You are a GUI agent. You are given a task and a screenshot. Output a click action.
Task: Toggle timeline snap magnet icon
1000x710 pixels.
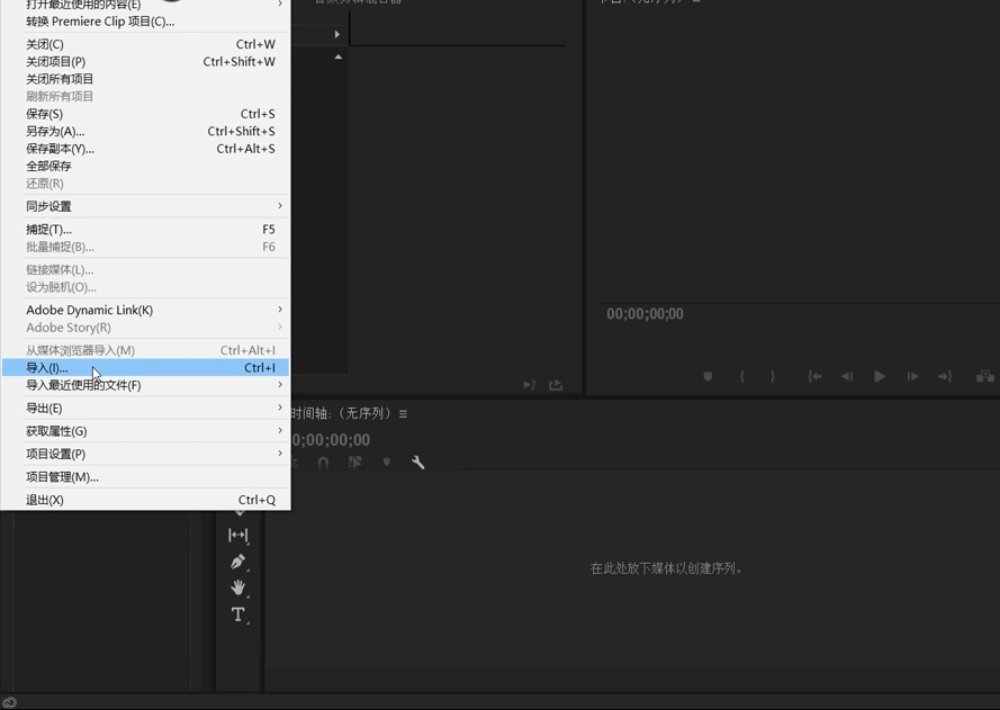pyautogui.click(x=323, y=462)
